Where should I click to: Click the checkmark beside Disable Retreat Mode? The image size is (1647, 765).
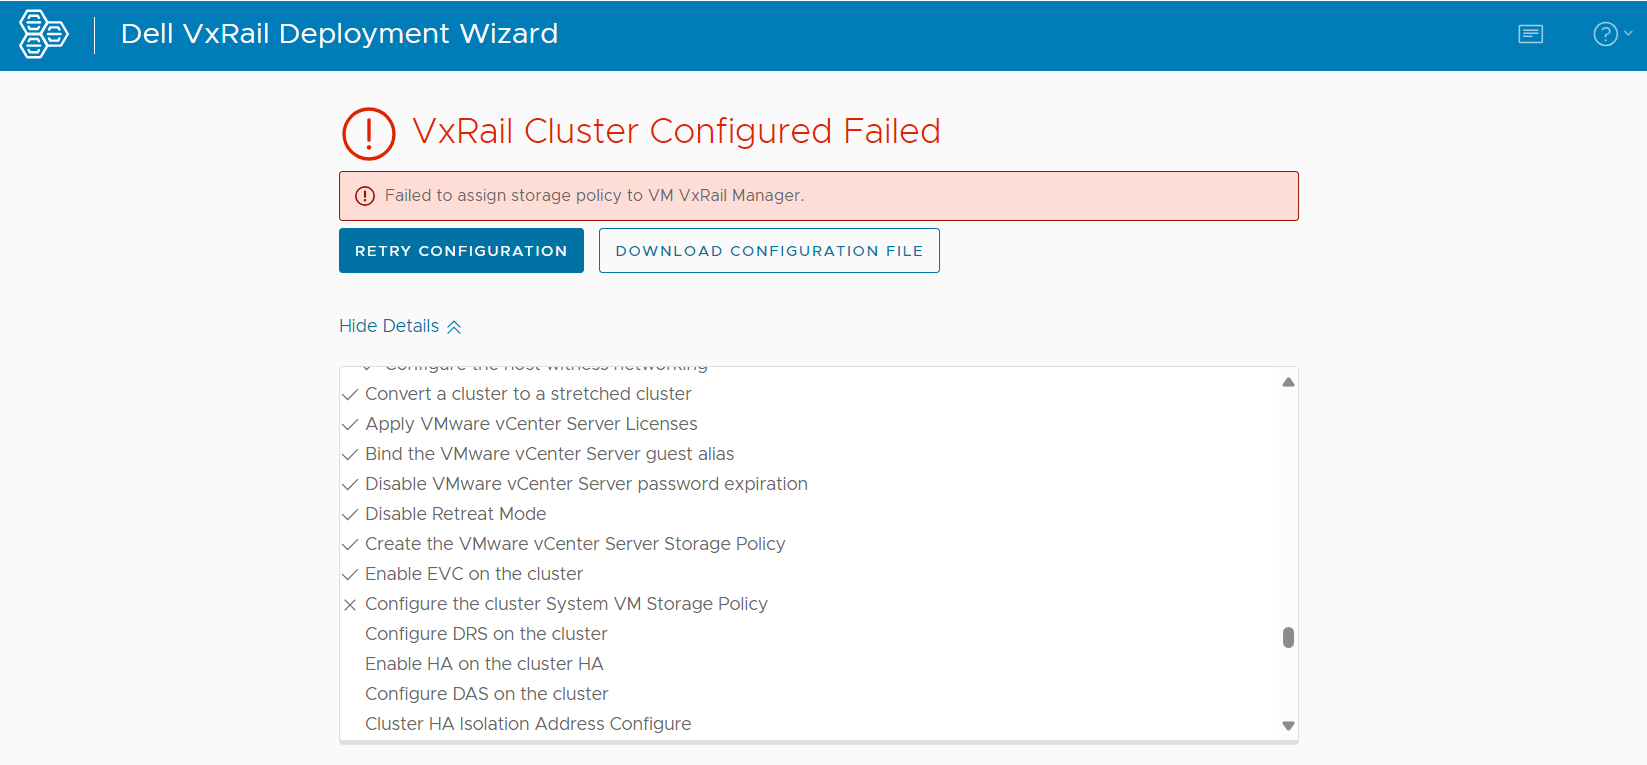pos(349,514)
